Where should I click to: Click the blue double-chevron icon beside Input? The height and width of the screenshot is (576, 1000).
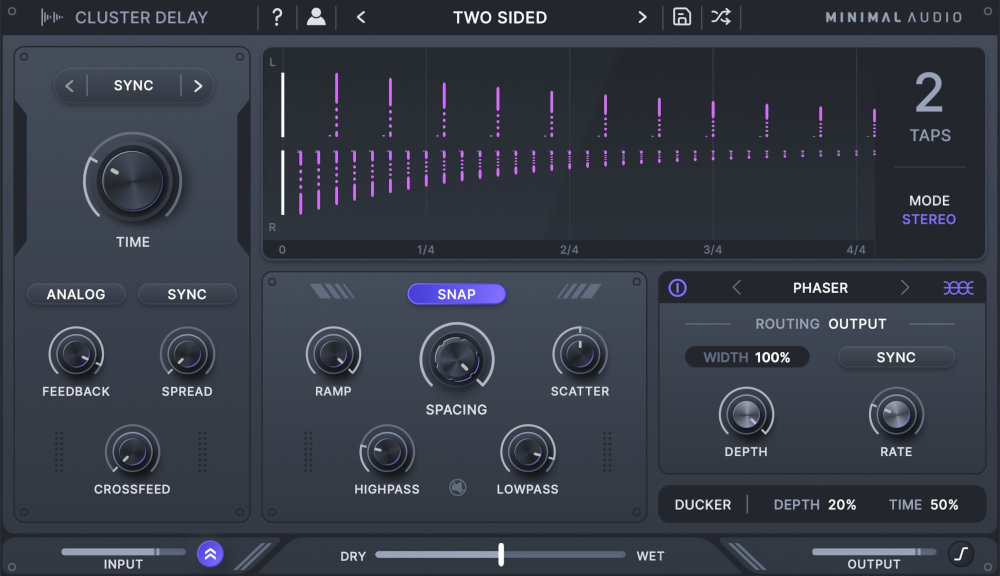pyautogui.click(x=210, y=555)
